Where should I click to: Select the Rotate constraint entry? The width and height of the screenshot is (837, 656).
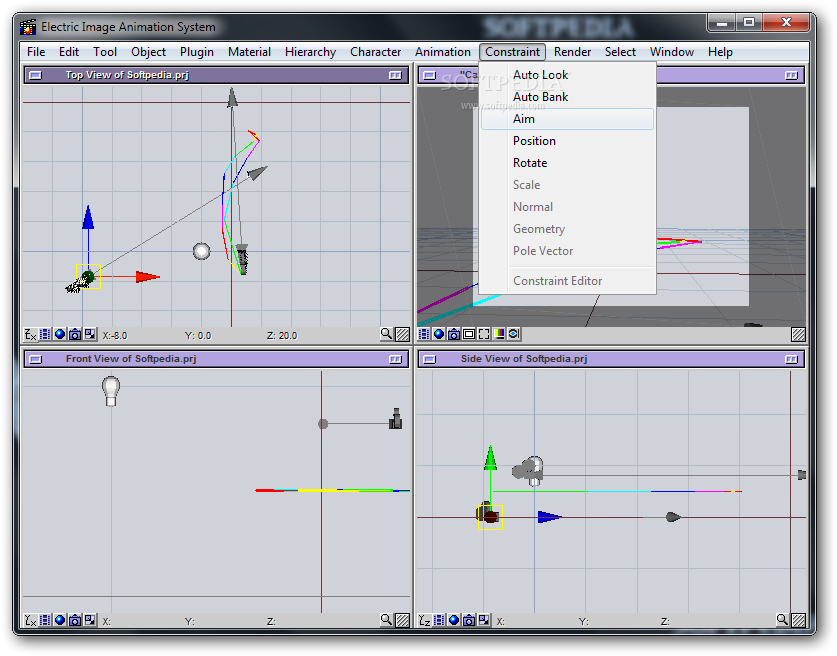567,163
